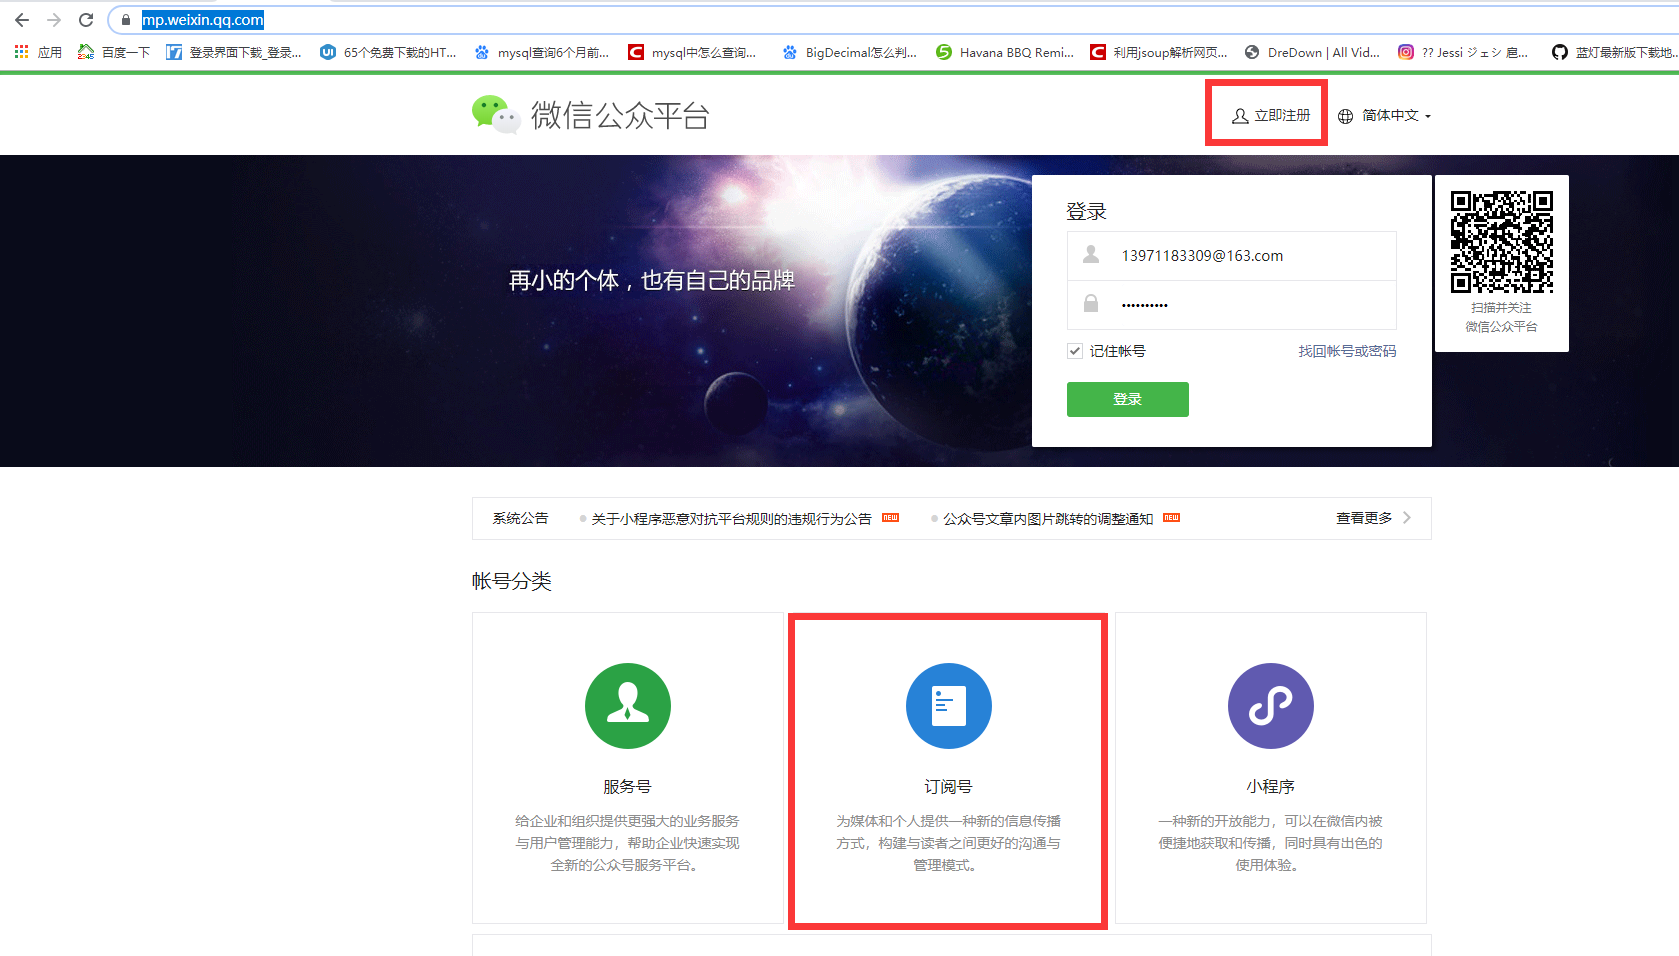1679x956 pixels.
Task: Click the 微信公众平台 title text
Action: [x=620, y=116]
